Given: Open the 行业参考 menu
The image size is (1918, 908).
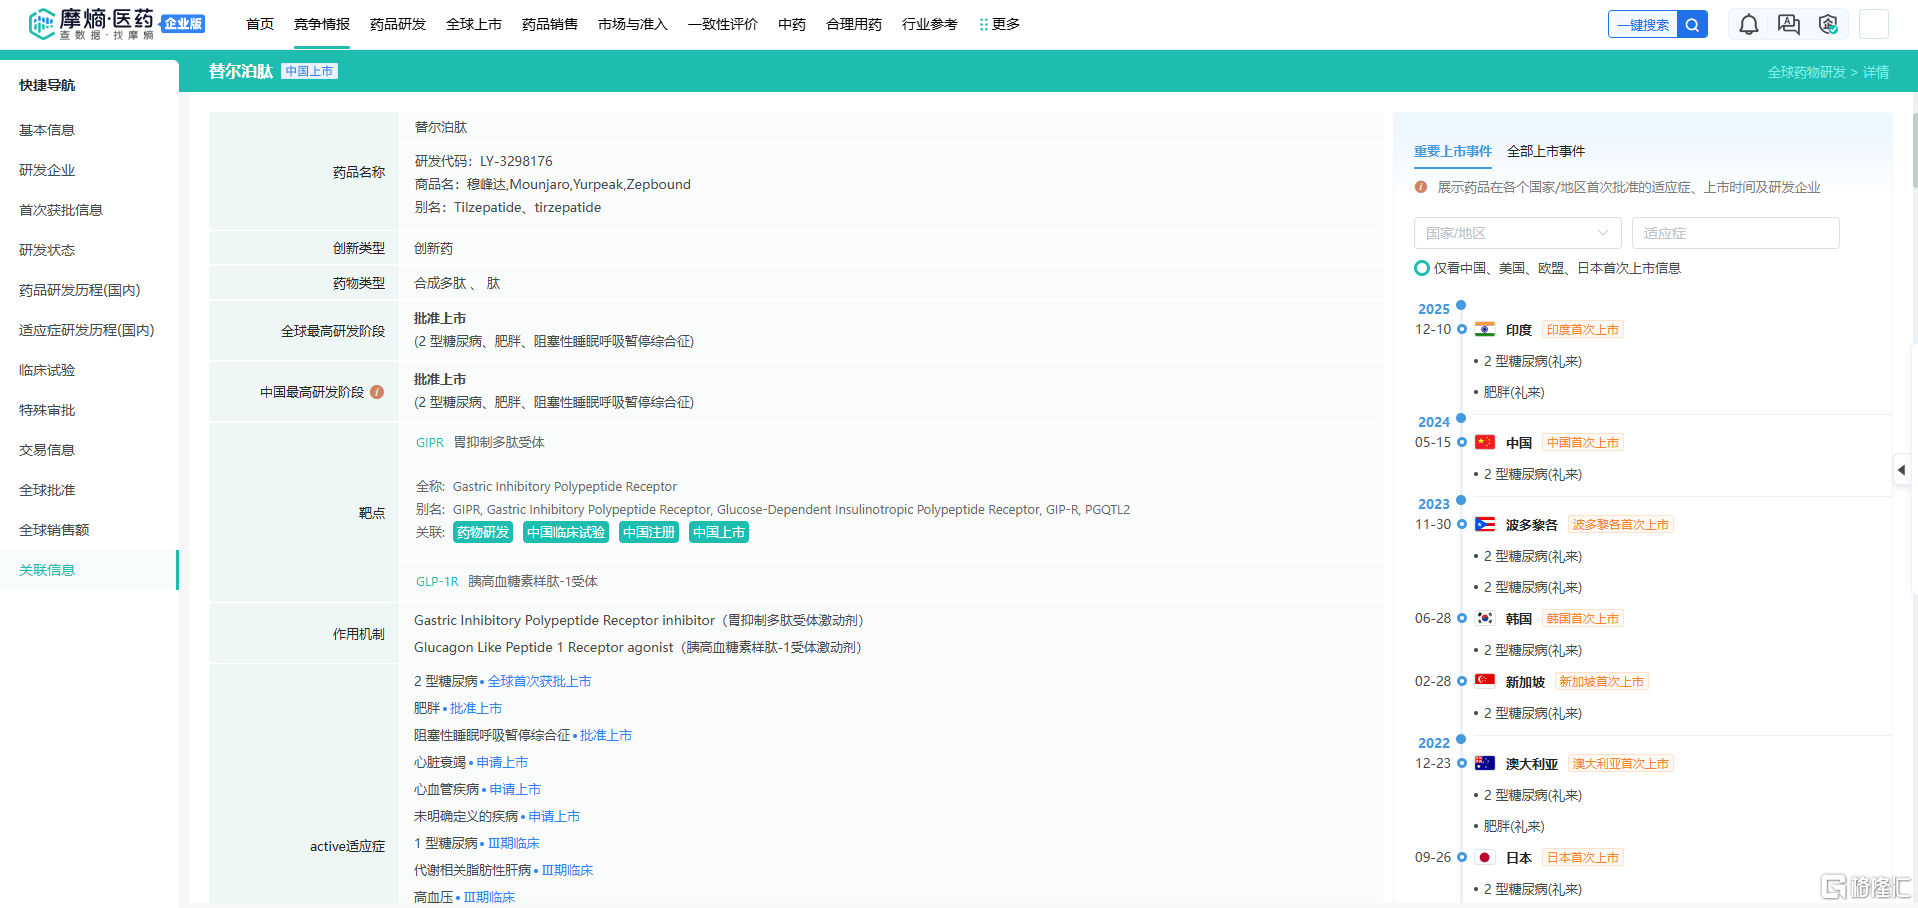Looking at the screenshot, I should [930, 24].
